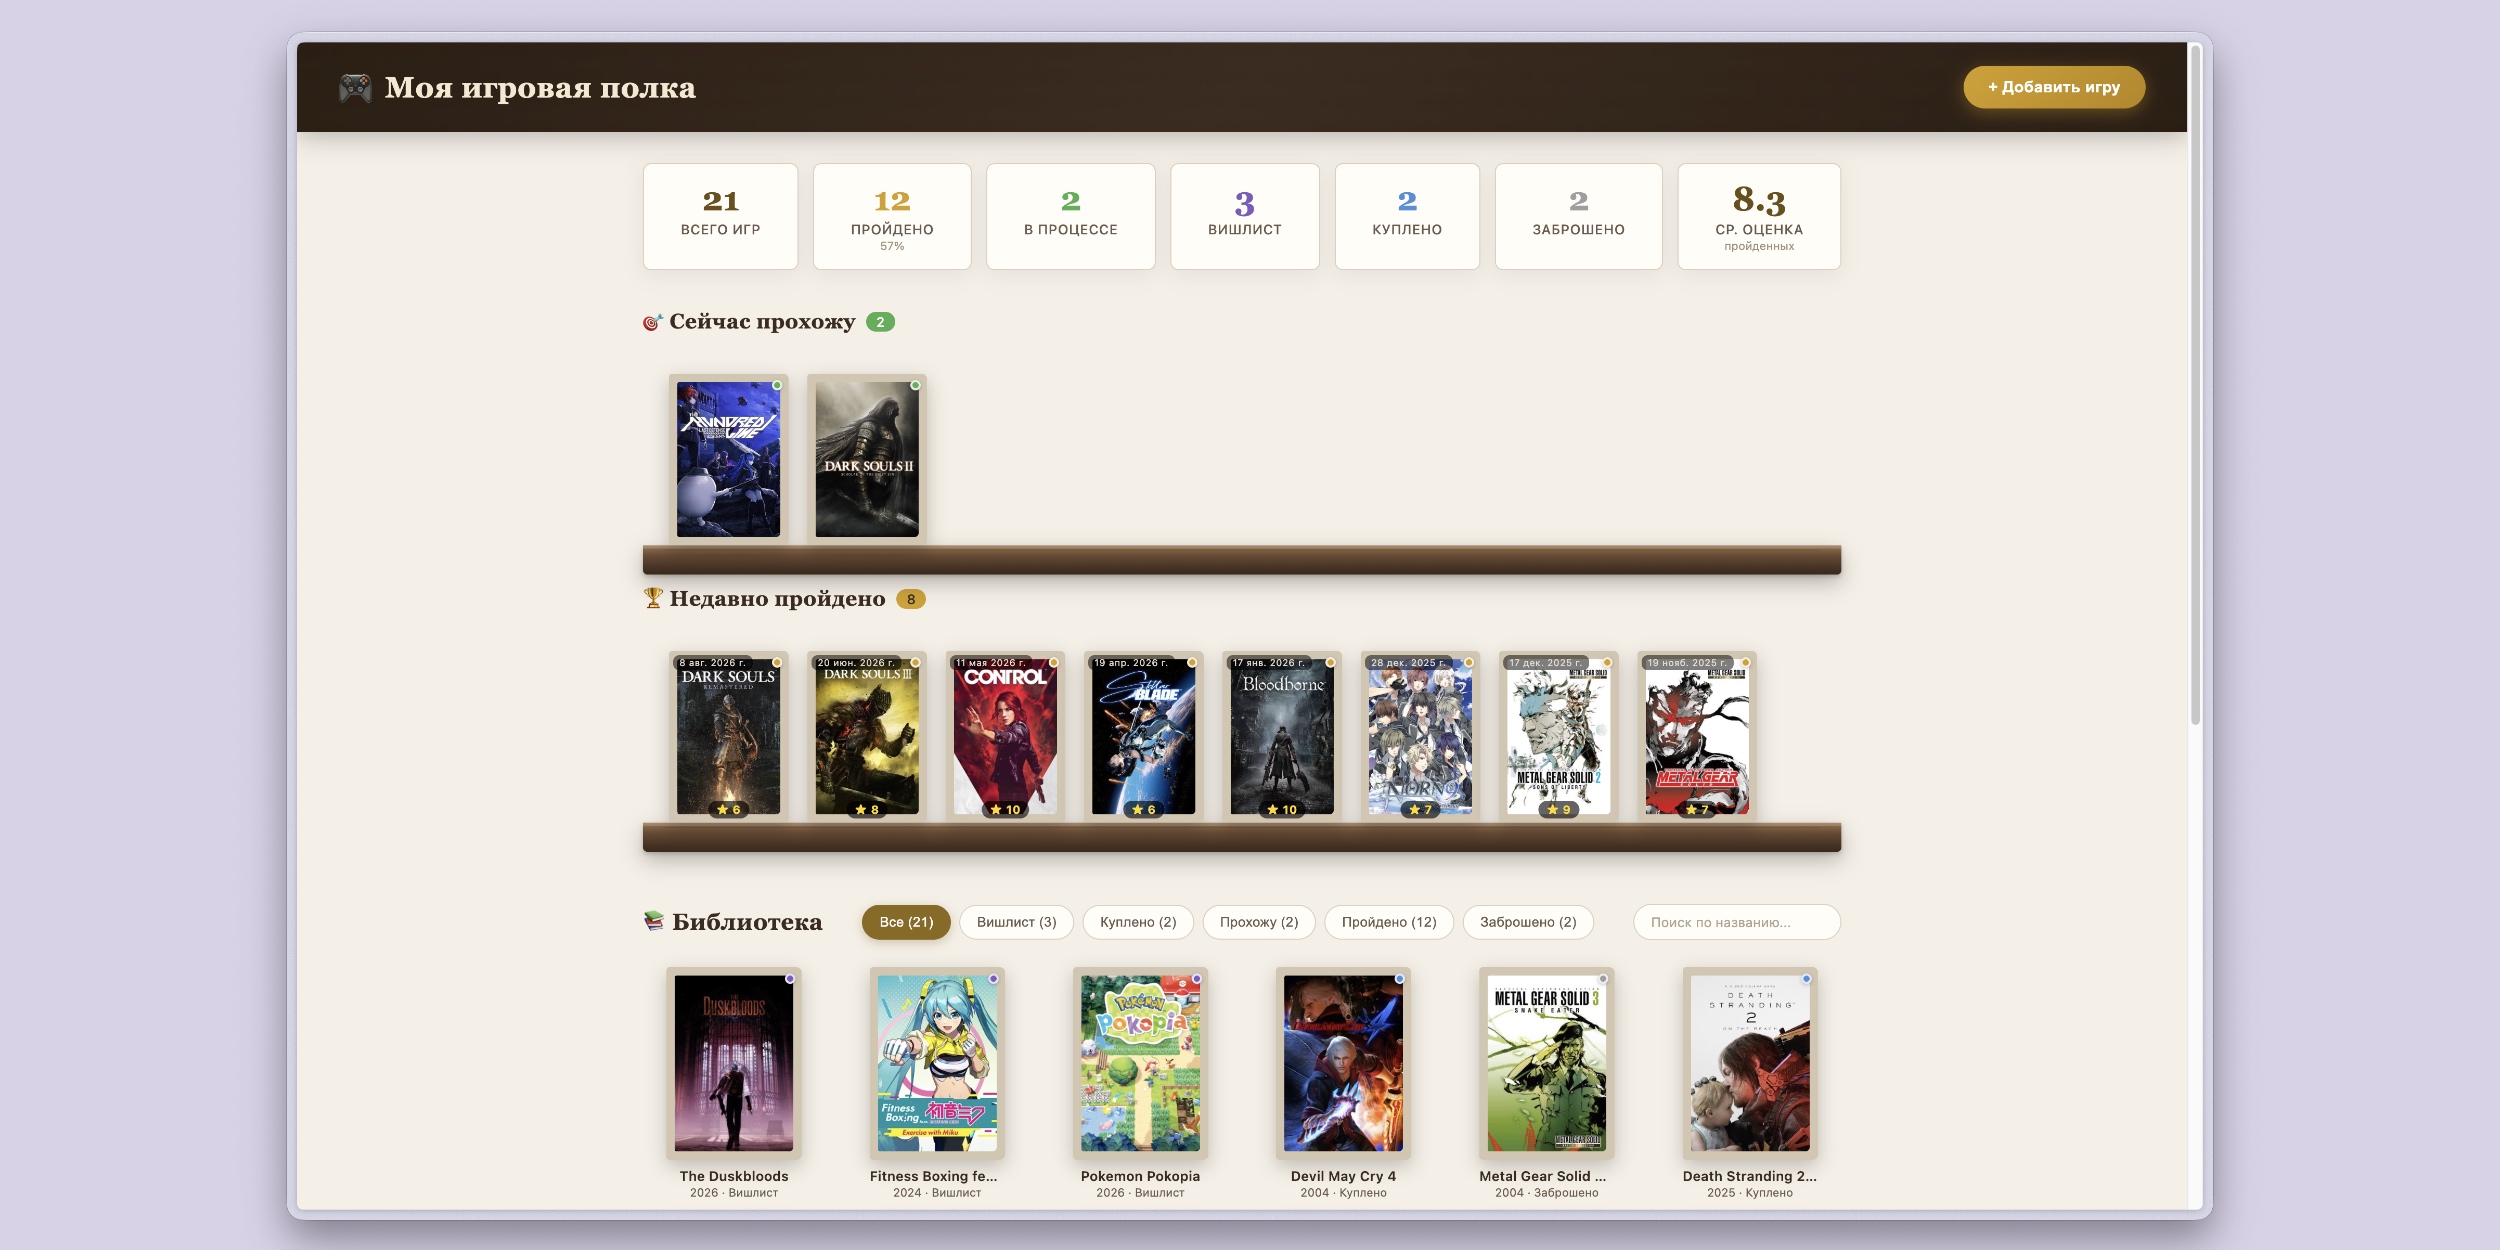Open Fitness Boxing Miku library cover
The image size is (2500, 1250).
tap(937, 1063)
